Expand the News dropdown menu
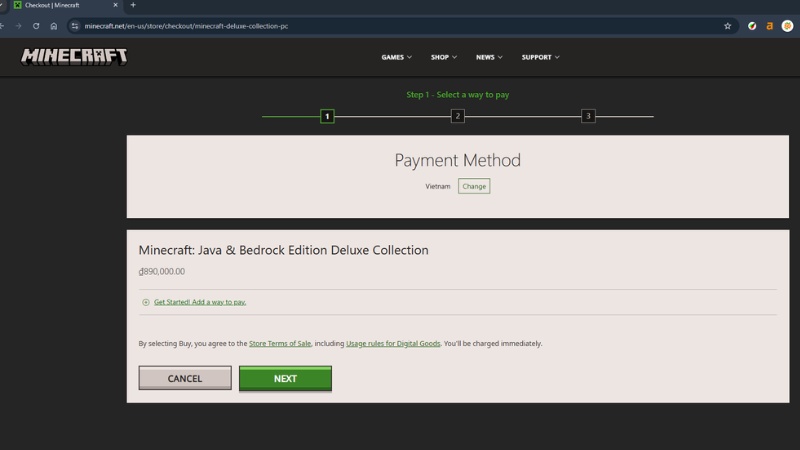The width and height of the screenshot is (800, 450). click(489, 57)
